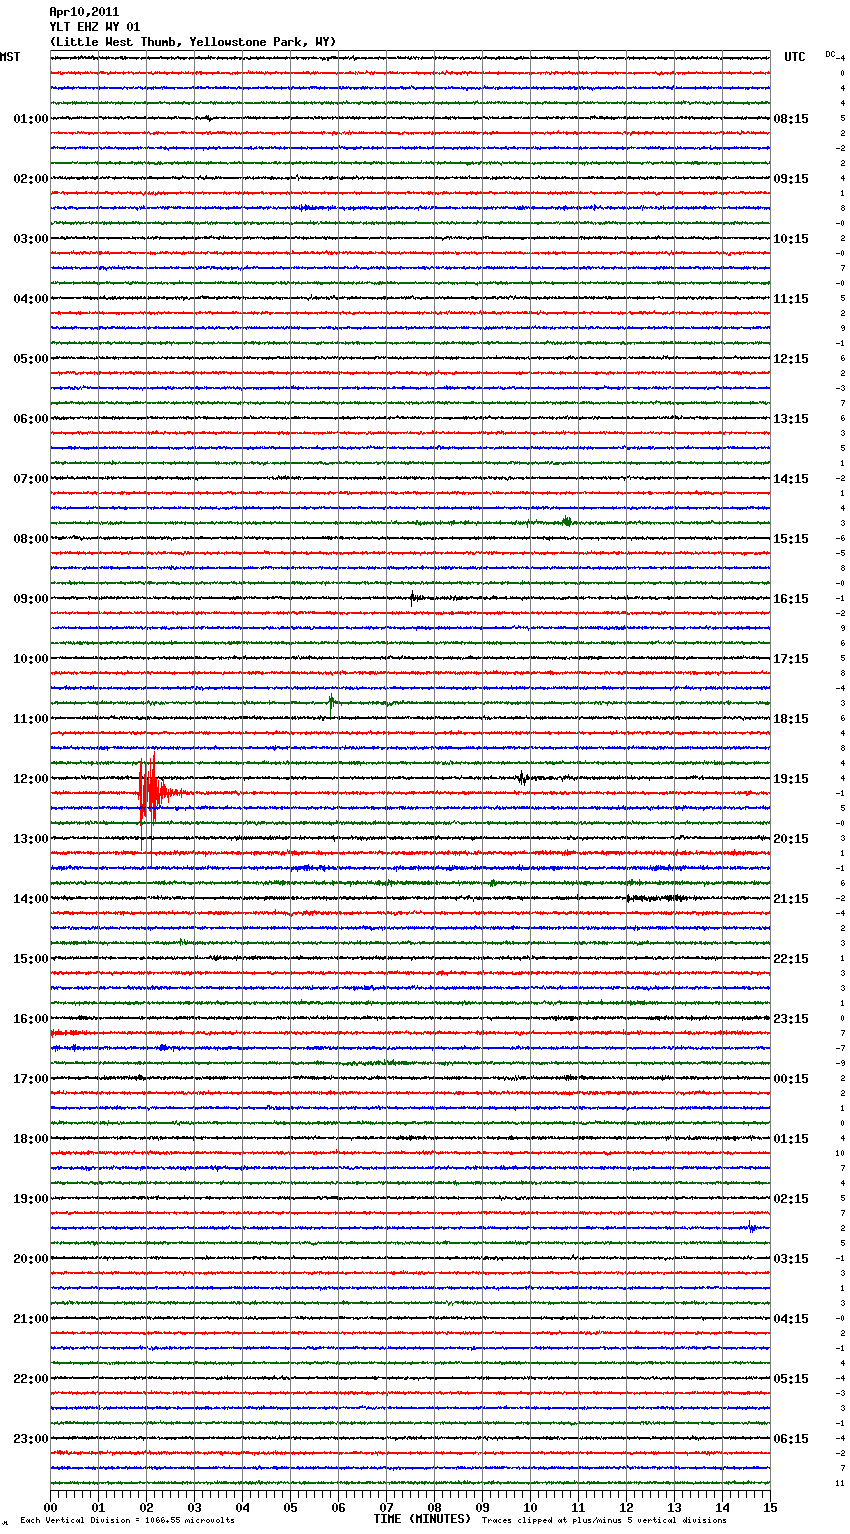Viewport: 850px width, 1534px height.
Task: Click the 06:15 UTC time label
Action: tap(791, 1439)
